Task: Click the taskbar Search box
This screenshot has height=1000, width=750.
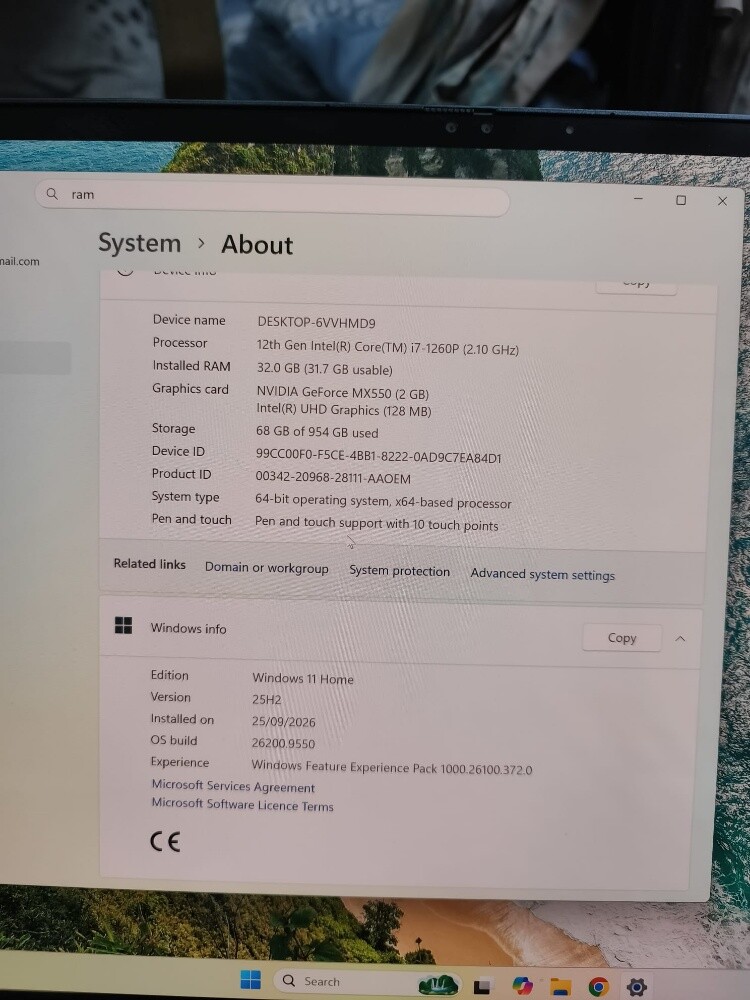Action: click(369, 982)
